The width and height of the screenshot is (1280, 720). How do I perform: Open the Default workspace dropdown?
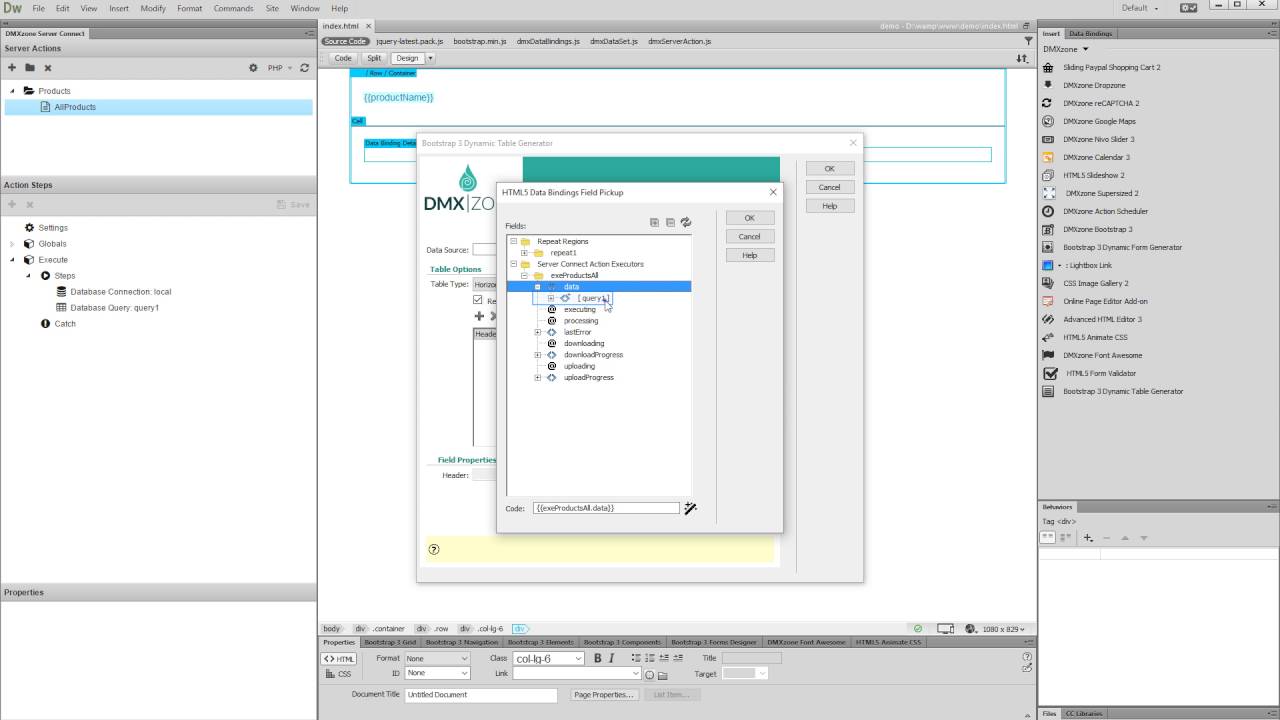coord(1140,8)
